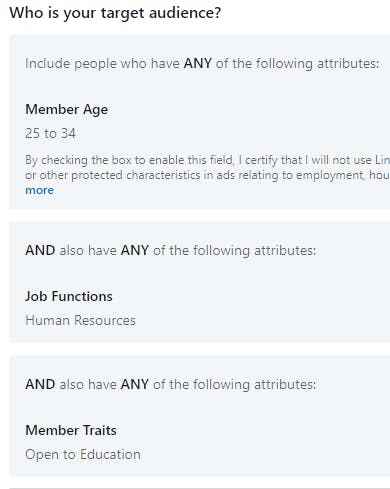Click the certification disclaimer starting 'By checking the box'

(207, 160)
